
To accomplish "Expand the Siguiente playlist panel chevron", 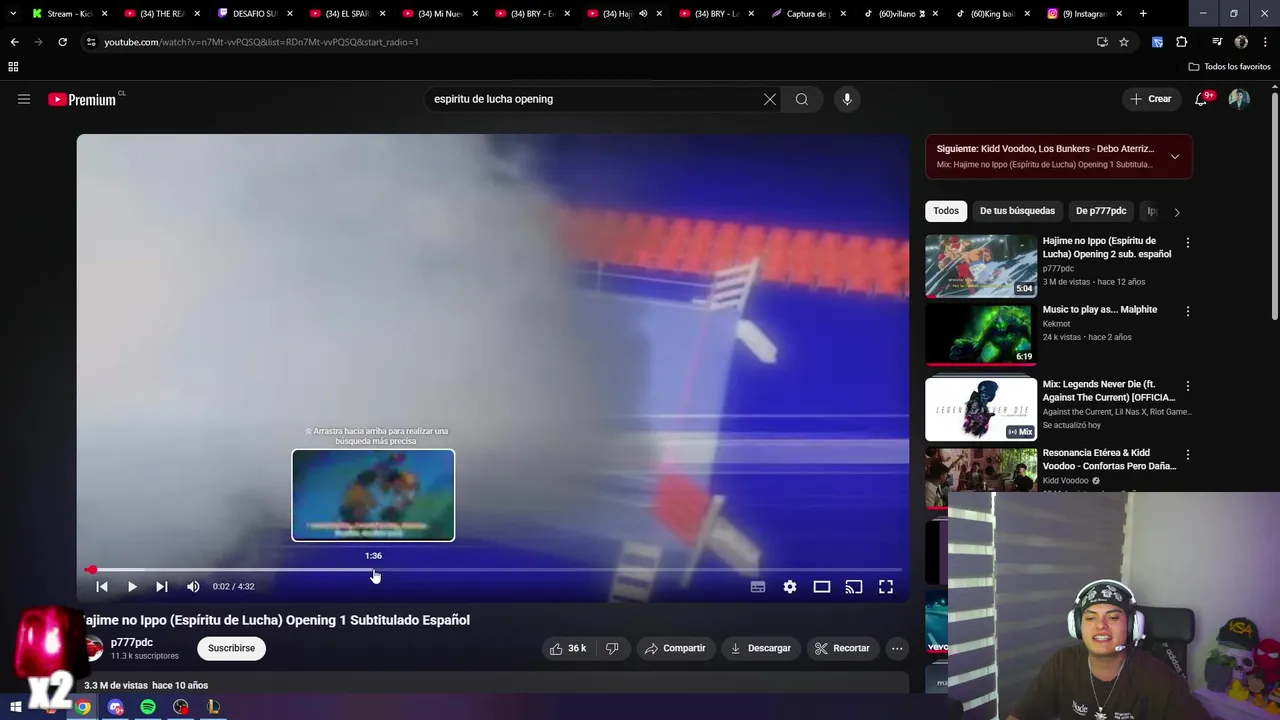I will [1175, 156].
